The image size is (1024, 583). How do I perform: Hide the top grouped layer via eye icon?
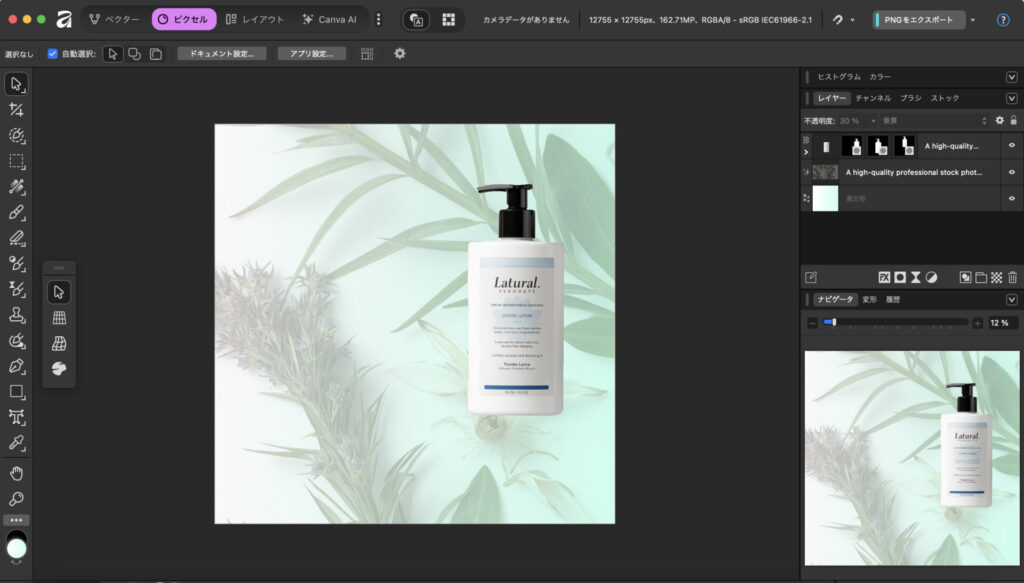[1011, 146]
